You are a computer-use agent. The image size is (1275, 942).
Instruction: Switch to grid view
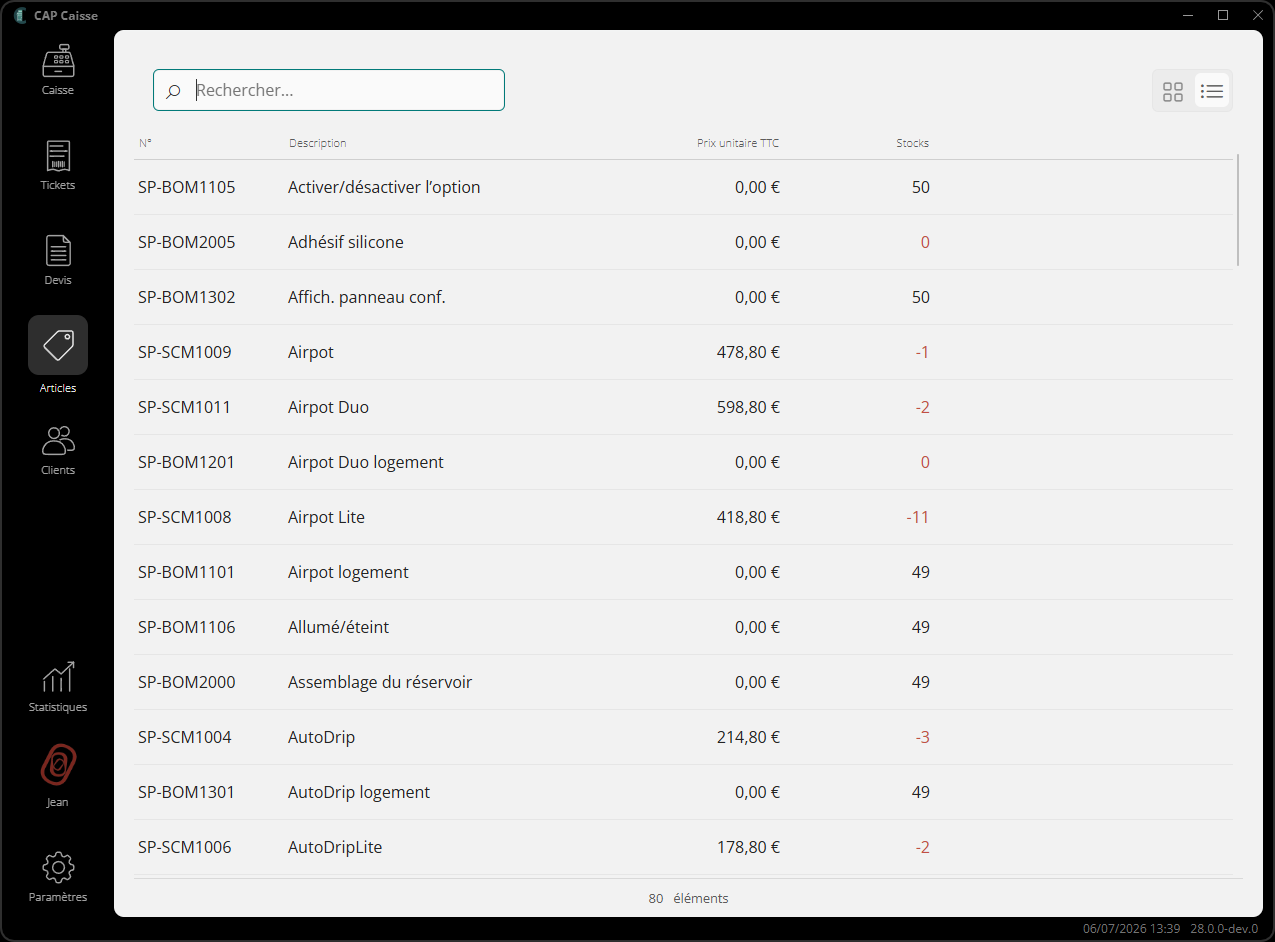[x=1173, y=91]
